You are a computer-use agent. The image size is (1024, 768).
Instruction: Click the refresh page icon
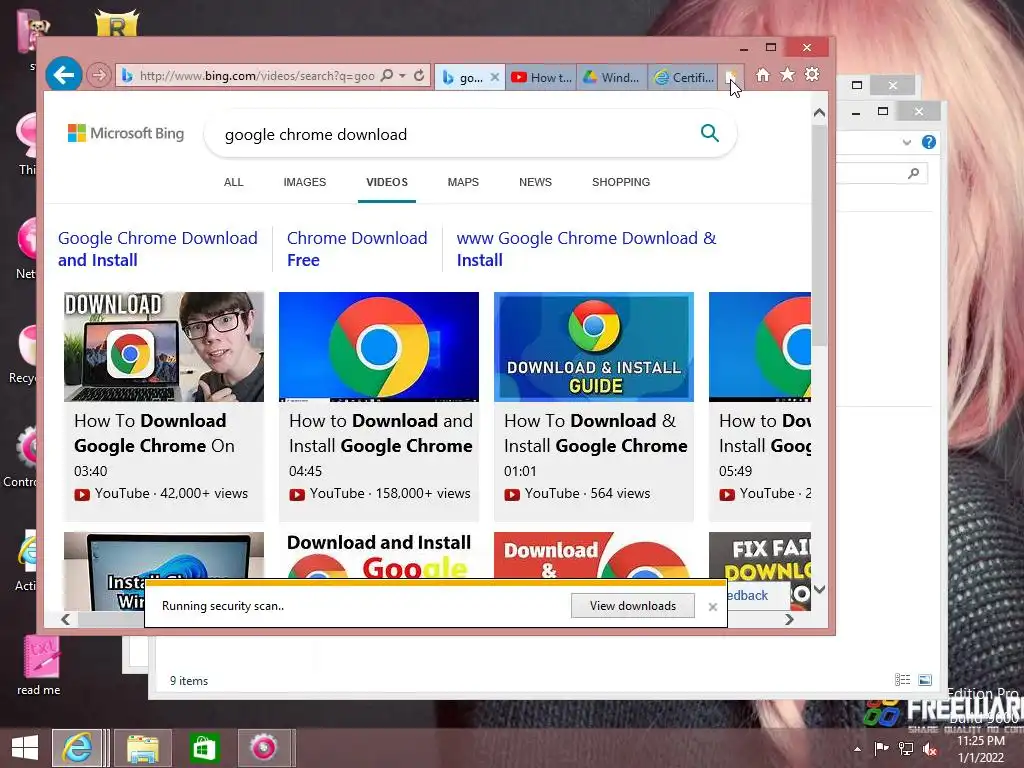419,76
